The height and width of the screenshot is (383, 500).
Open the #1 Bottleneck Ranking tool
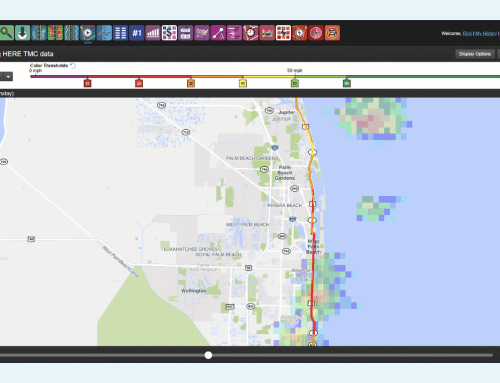[x=137, y=33]
